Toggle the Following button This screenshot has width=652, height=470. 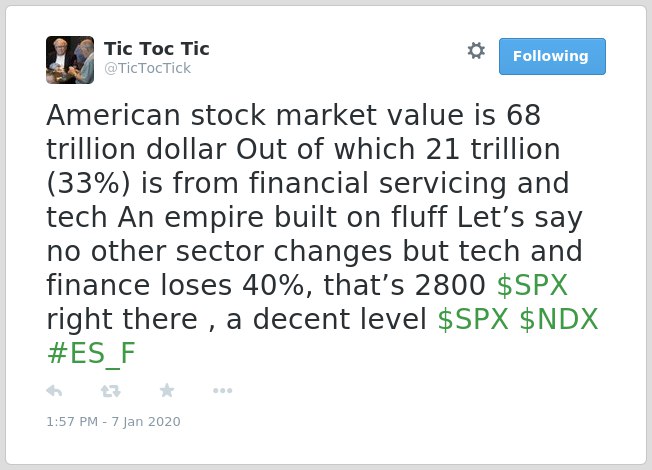click(552, 56)
